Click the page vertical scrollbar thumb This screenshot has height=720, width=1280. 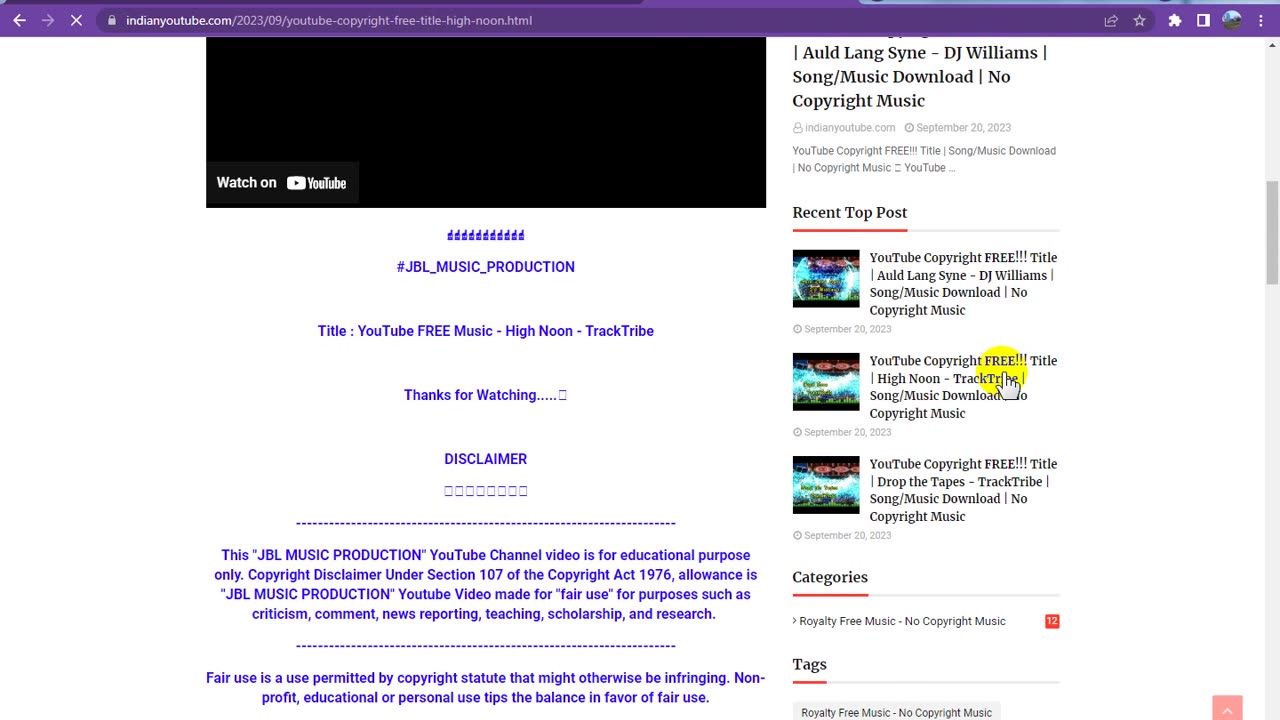pos(1272,232)
